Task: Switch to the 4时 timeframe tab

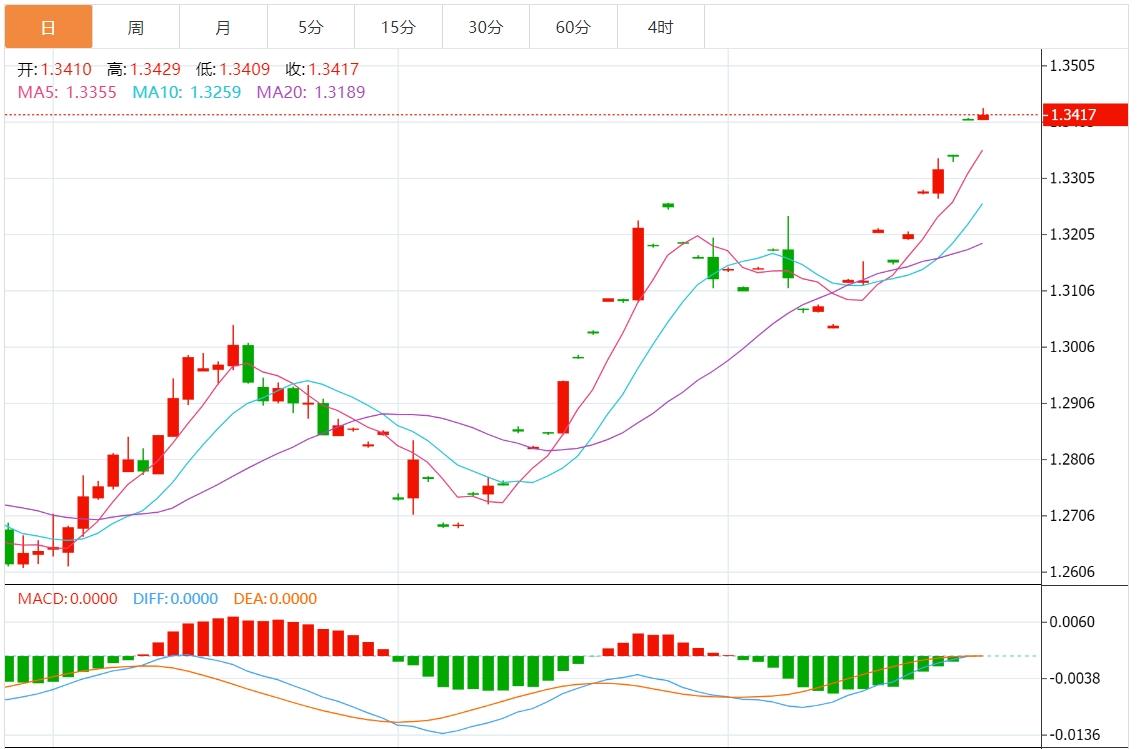Action: (x=660, y=27)
